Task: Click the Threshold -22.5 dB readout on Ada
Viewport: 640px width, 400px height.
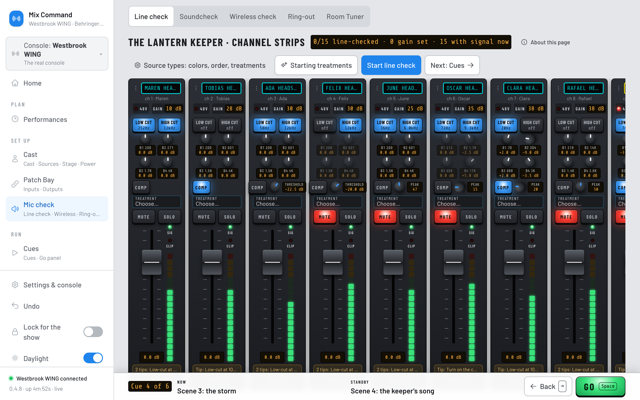Action: (x=294, y=187)
